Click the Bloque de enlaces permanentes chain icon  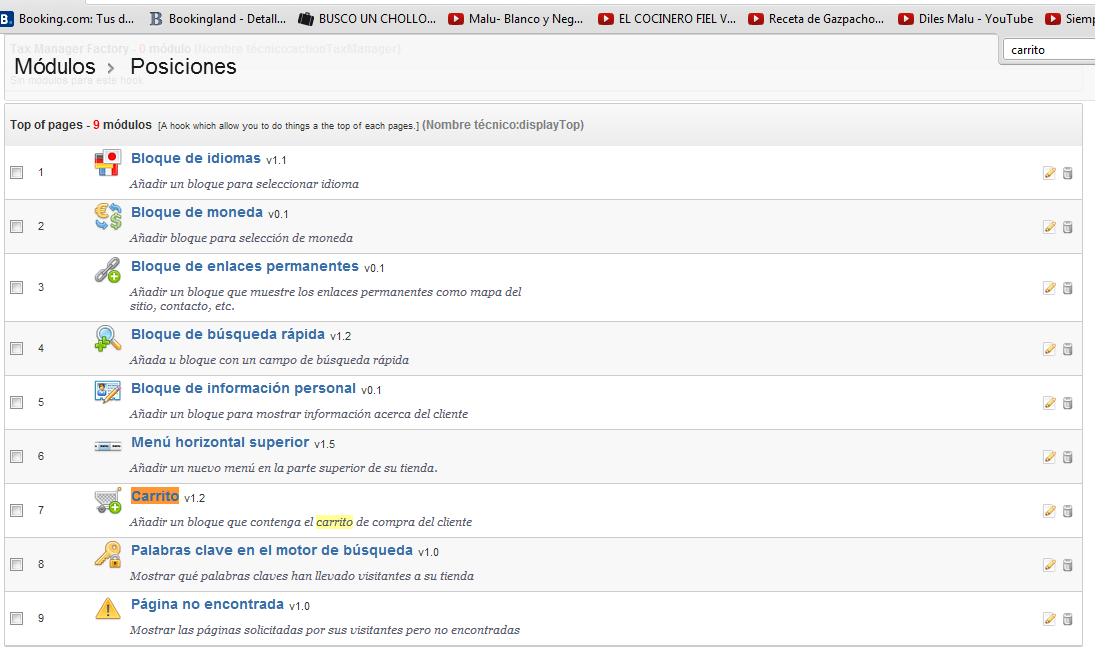pyautogui.click(x=108, y=270)
